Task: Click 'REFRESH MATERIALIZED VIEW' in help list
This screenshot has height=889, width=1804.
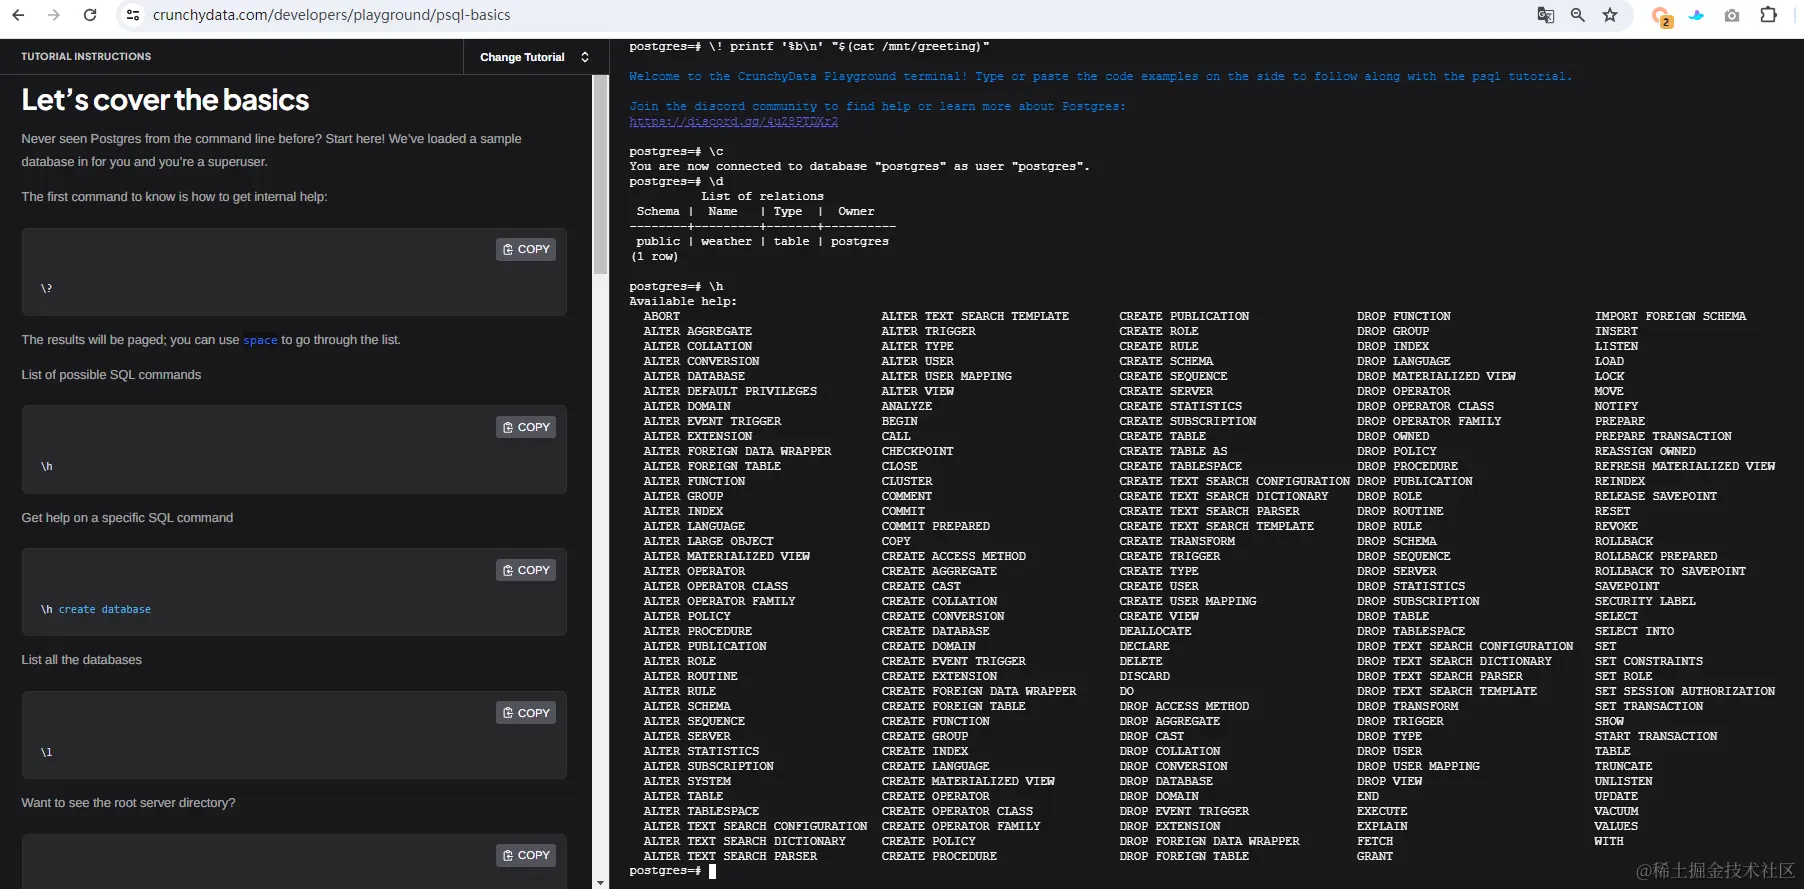Action: tap(1684, 466)
